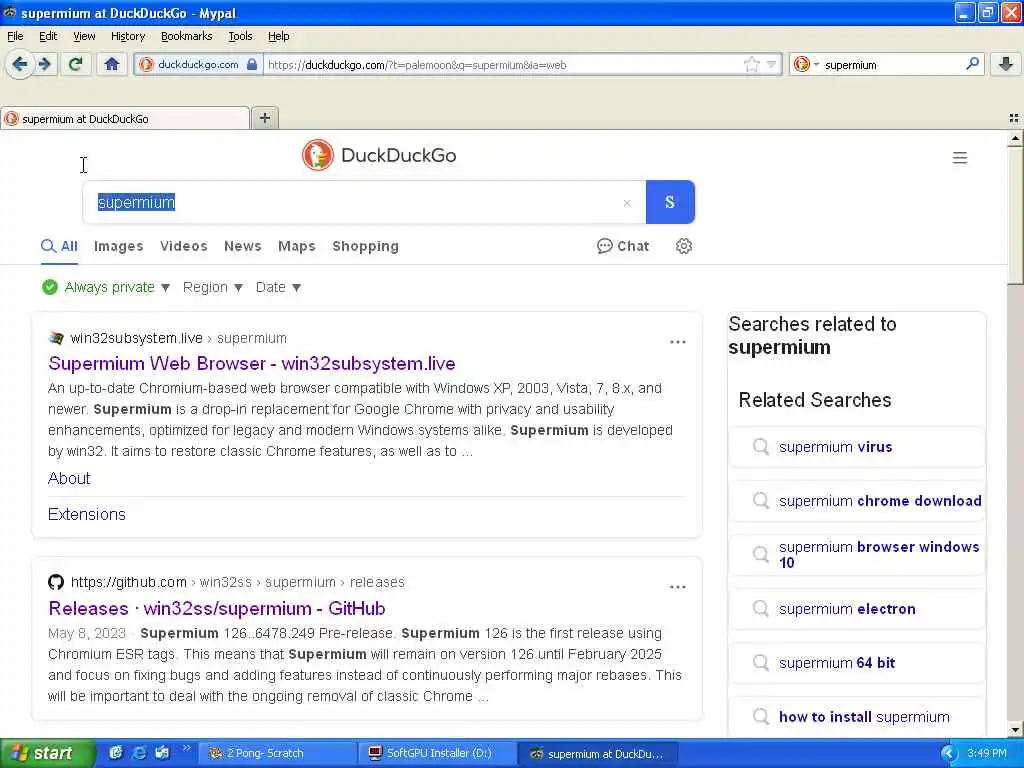Screen dimensions: 1024x768
Task: Search related 'supermium browser windows 10'
Action: click(856, 555)
